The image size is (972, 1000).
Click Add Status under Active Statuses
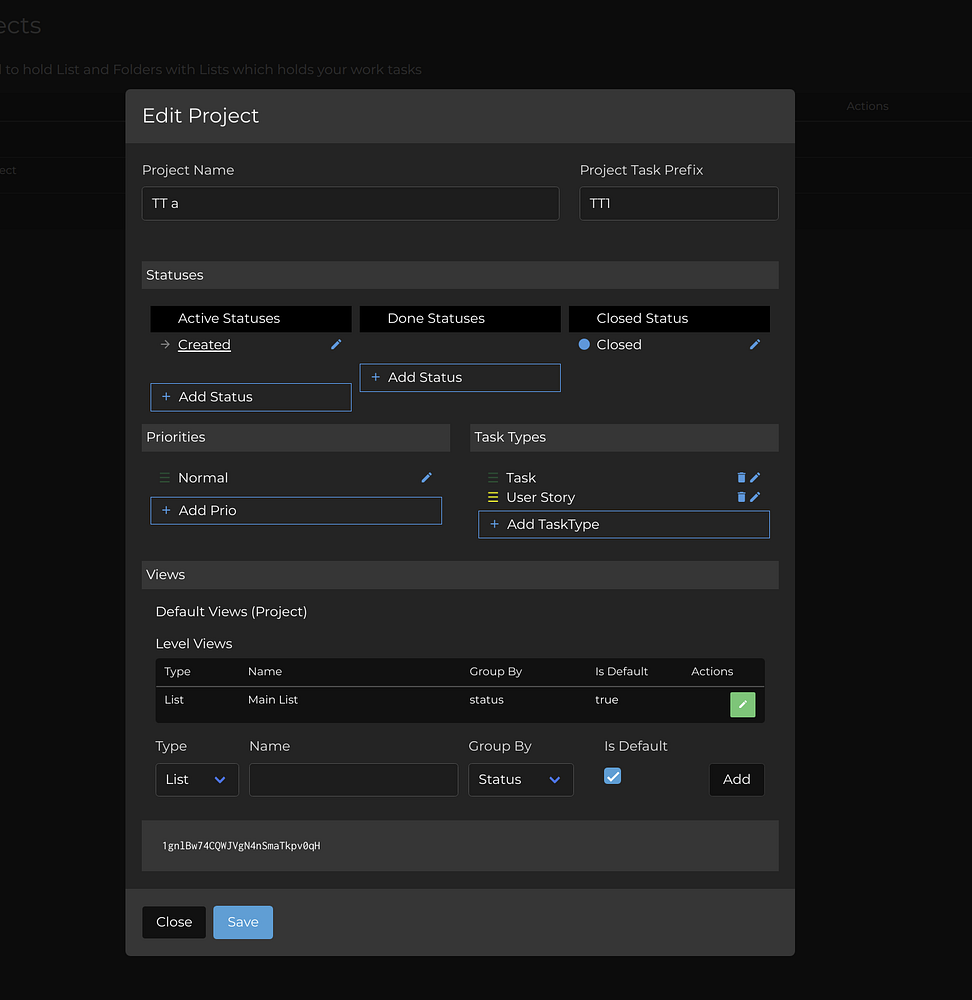pos(251,397)
